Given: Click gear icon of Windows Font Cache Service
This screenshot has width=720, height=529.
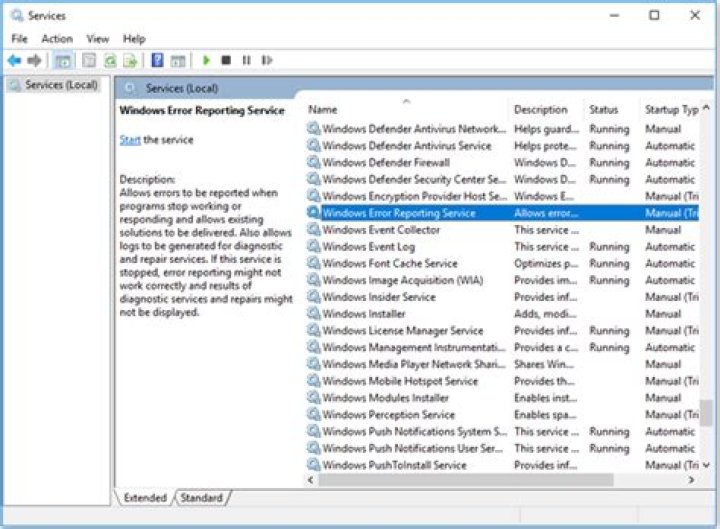Looking at the screenshot, I should click(313, 263).
